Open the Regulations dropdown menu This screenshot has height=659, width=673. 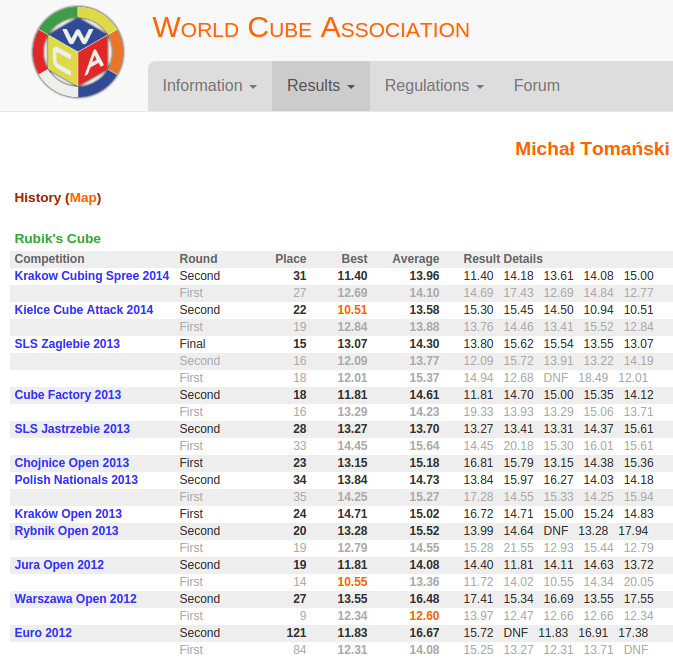(x=434, y=86)
